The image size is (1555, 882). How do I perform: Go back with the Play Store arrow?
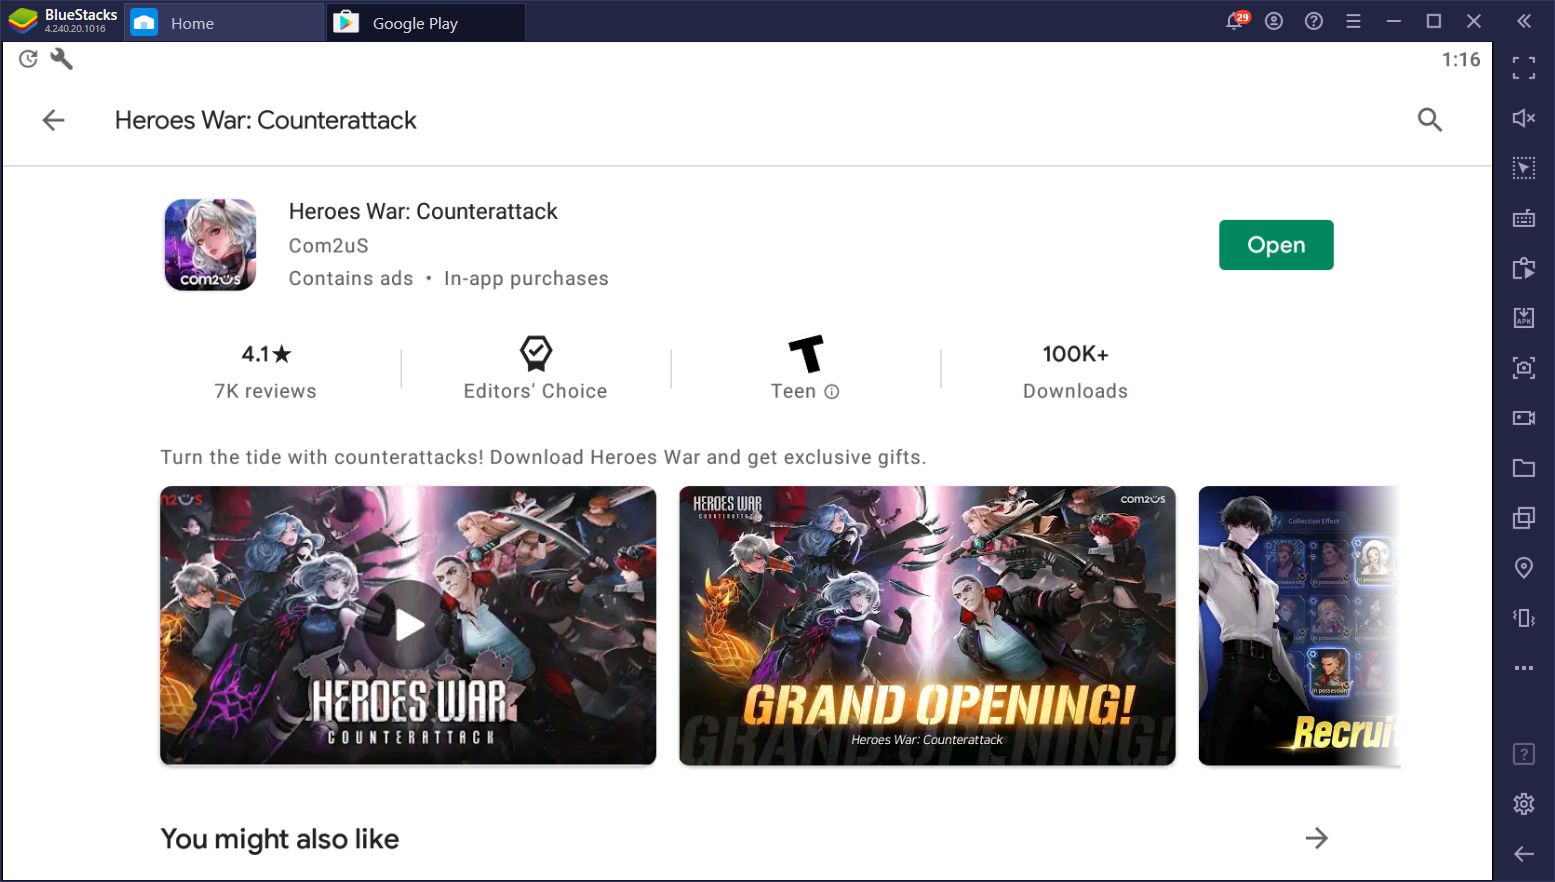tap(53, 120)
